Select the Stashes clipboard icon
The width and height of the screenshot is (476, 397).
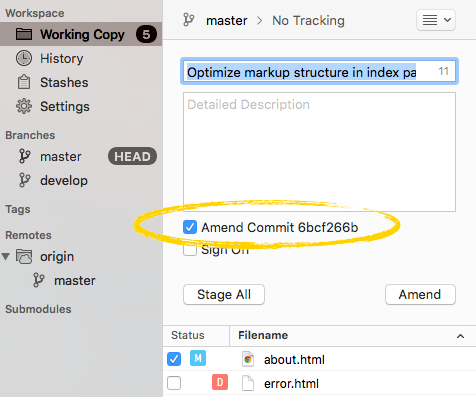tap(24, 82)
